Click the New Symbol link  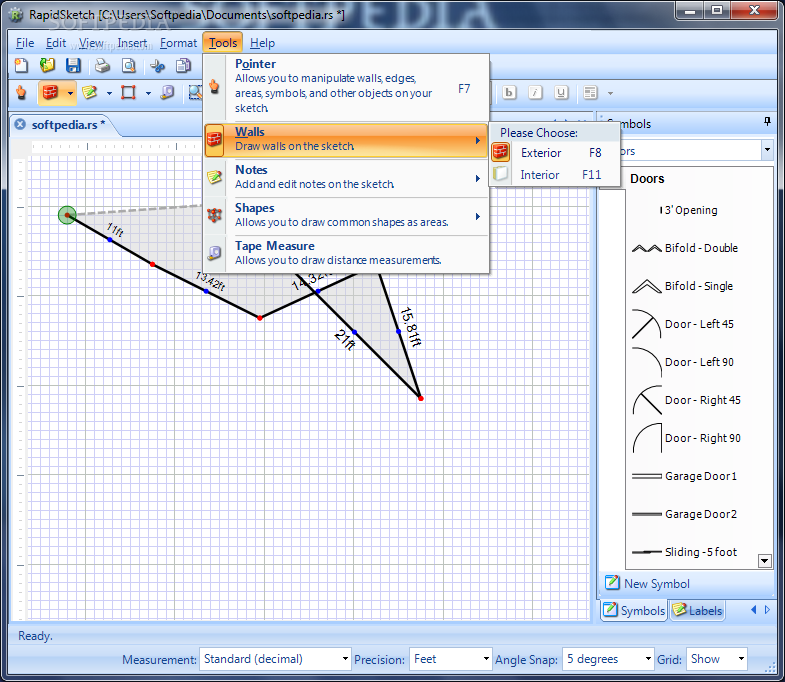pyautogui.click(x=656, y=583)
